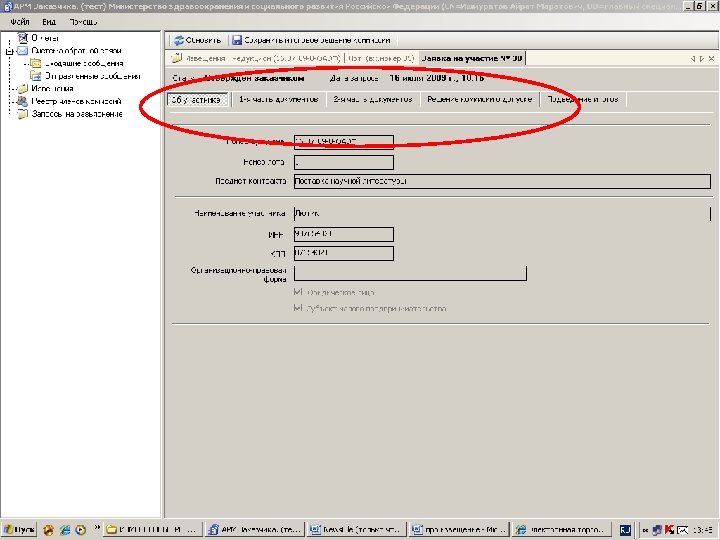Image resolution: width=720 pixels, height=540 pixels.
Task: Click the first quick launch icon beside Пуск
Action: tap(48, 530)
